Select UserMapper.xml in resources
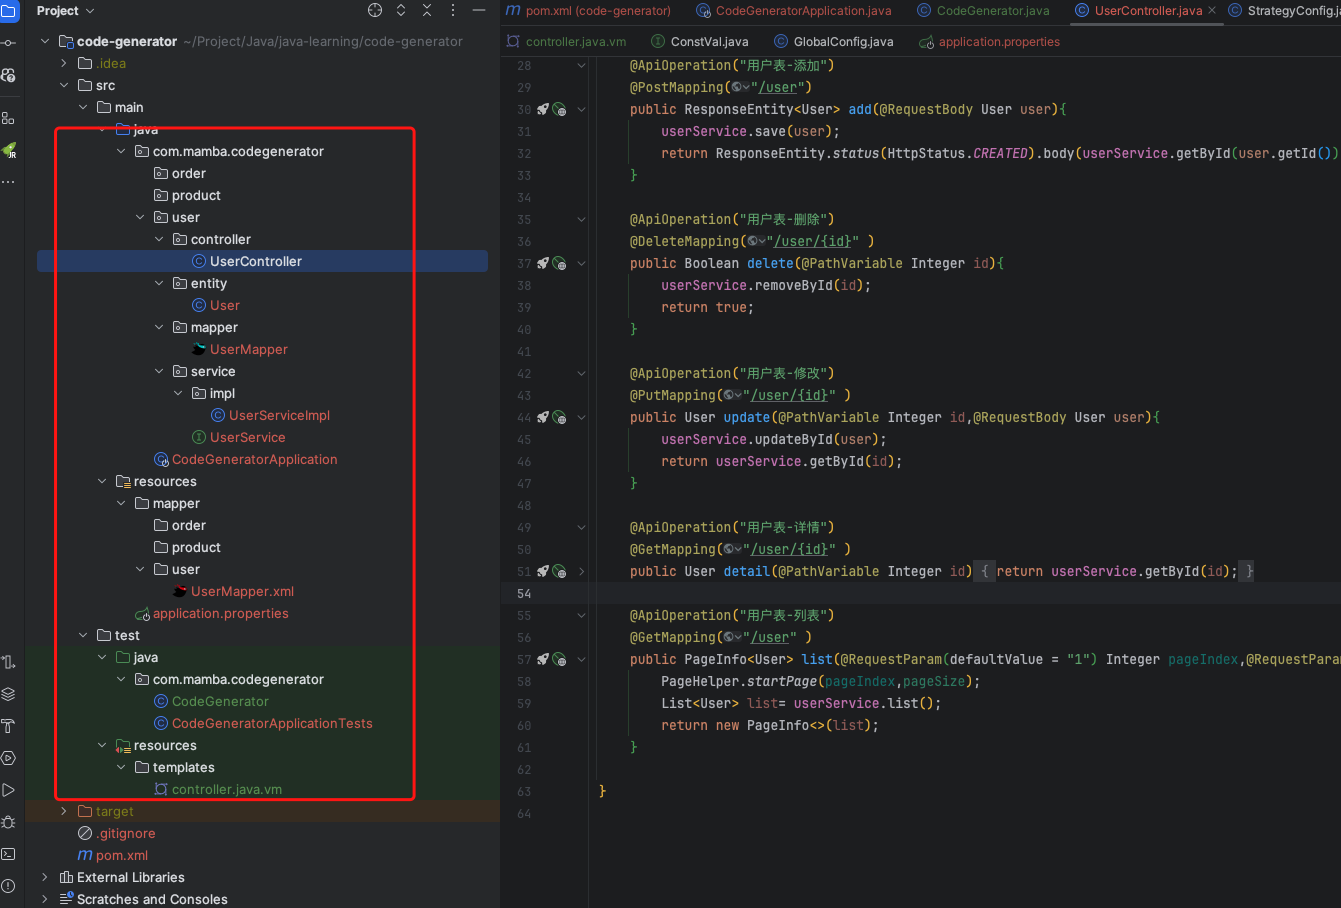This screenshot has height=908, width=1341. [x=242, y=591]
